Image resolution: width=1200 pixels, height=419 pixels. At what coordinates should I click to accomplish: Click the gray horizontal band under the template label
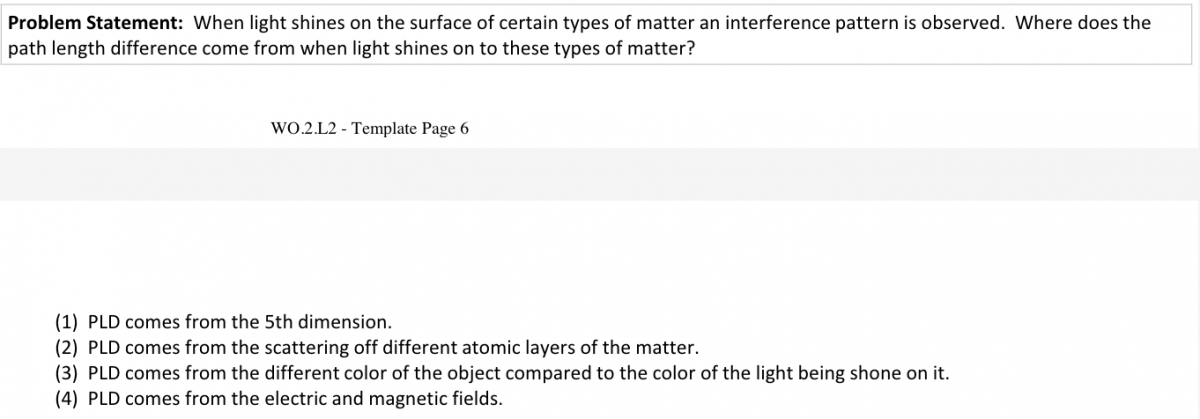tap(600, 175)
